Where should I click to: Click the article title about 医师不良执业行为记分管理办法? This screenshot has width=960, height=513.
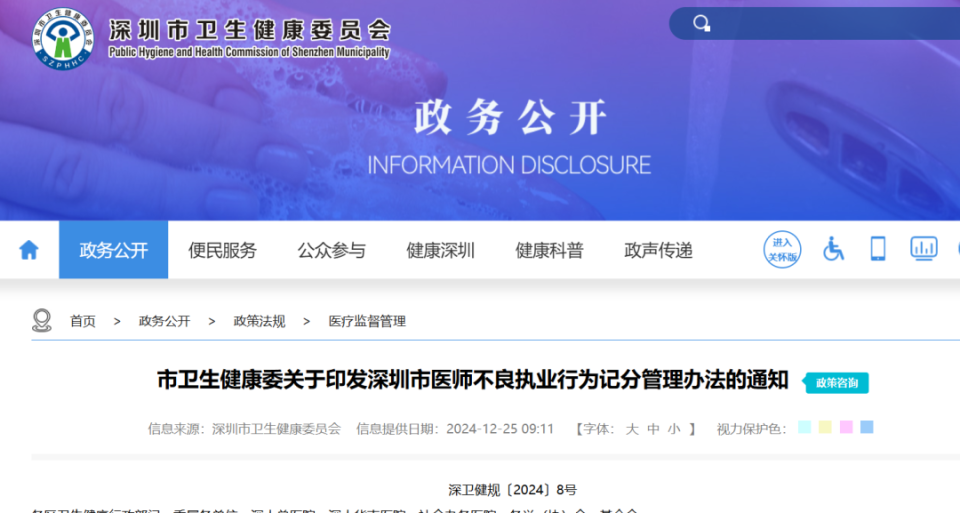click(x=473, y=380)
